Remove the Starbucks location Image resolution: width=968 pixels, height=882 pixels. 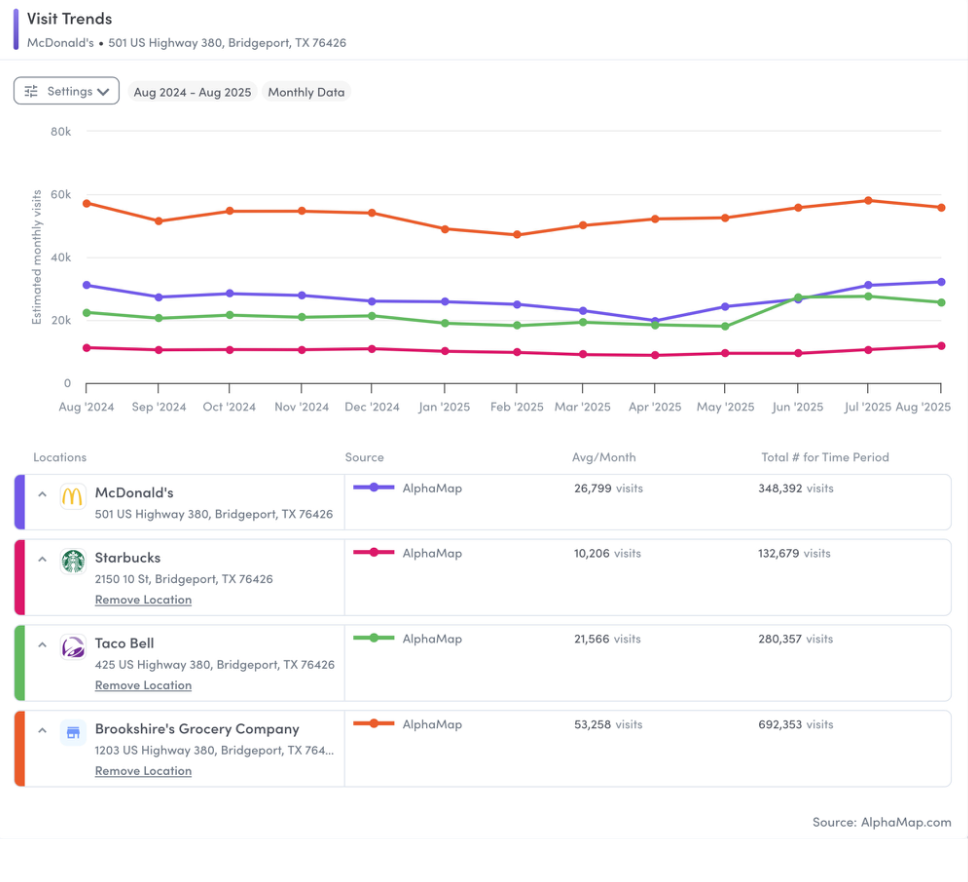click(143, 600)
